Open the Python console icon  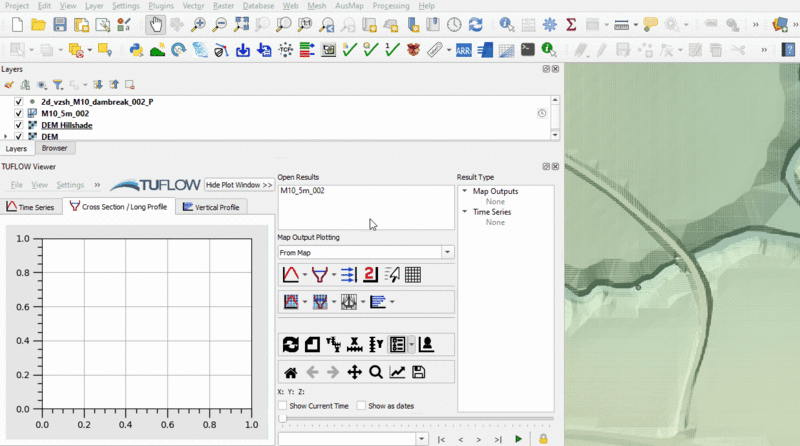[x=136, y=49]
